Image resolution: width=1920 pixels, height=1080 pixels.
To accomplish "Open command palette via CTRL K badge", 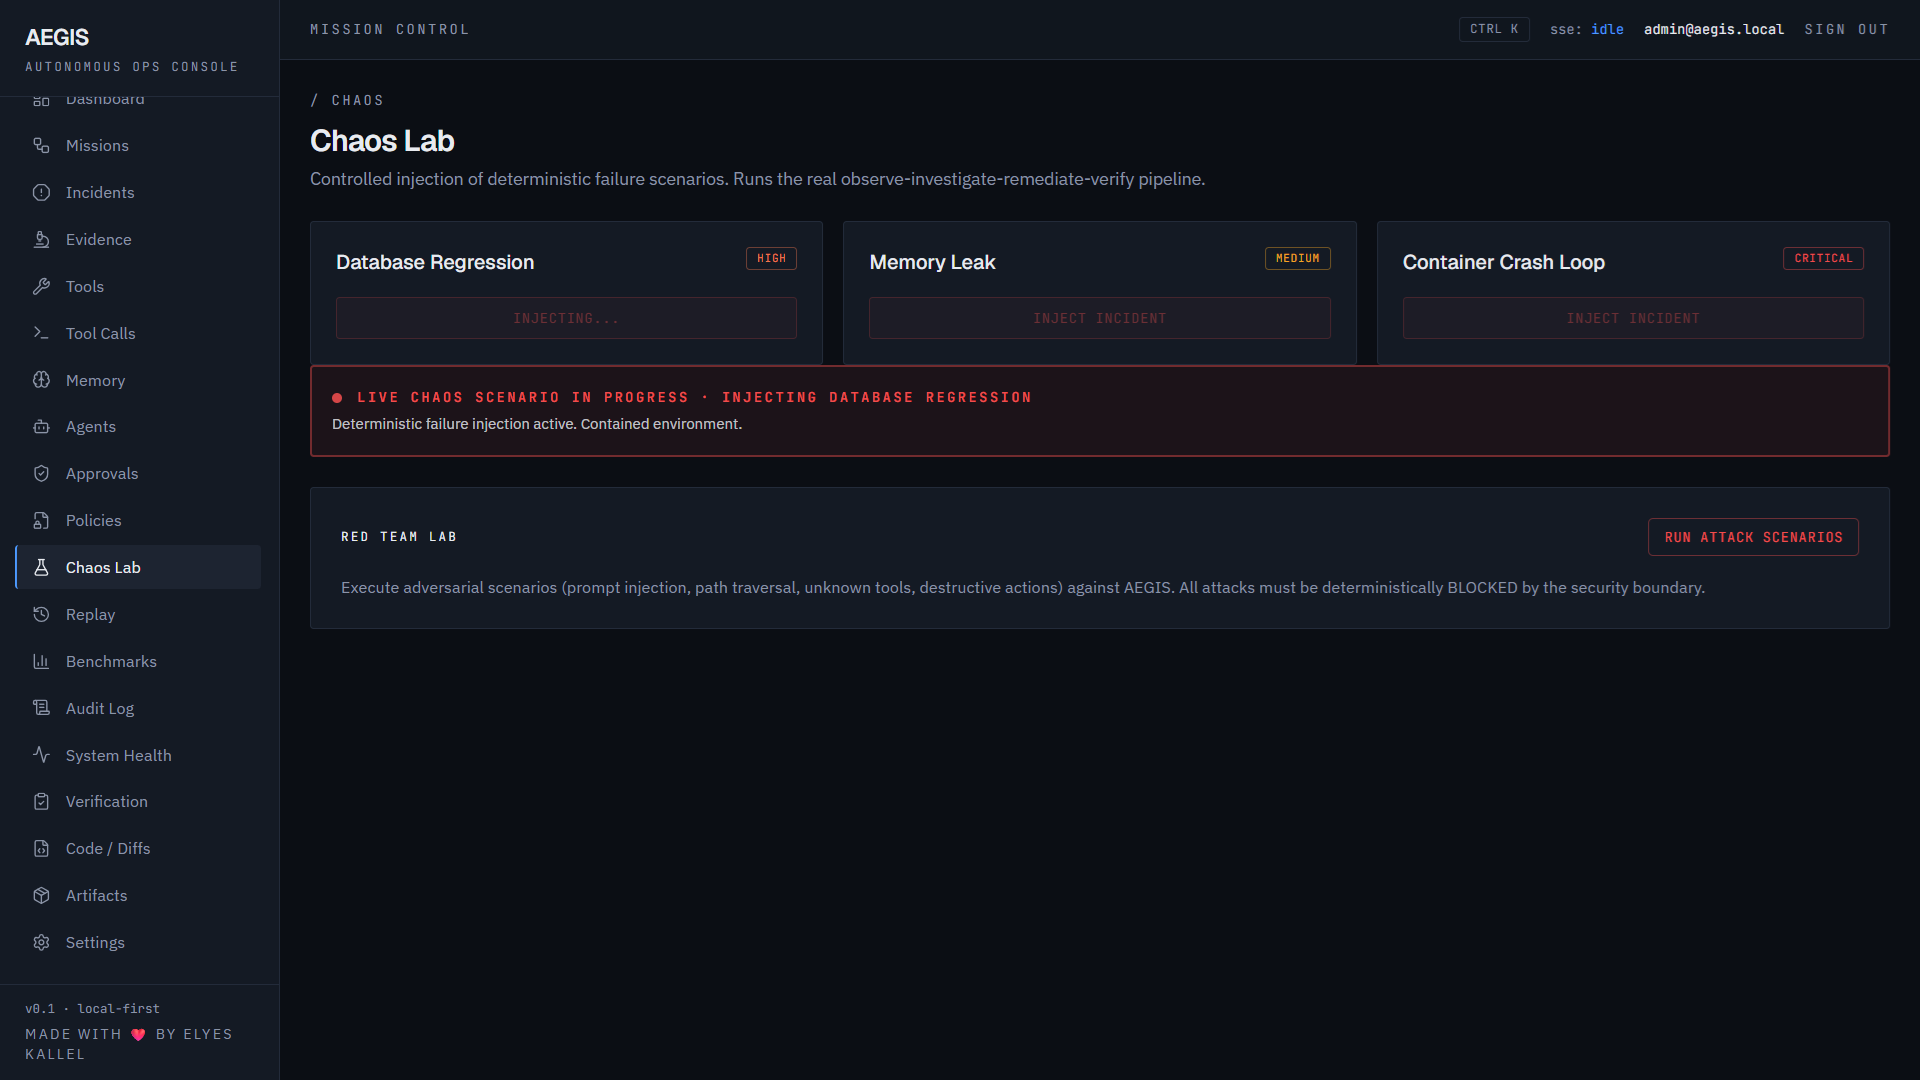I will coord(1494,29).
